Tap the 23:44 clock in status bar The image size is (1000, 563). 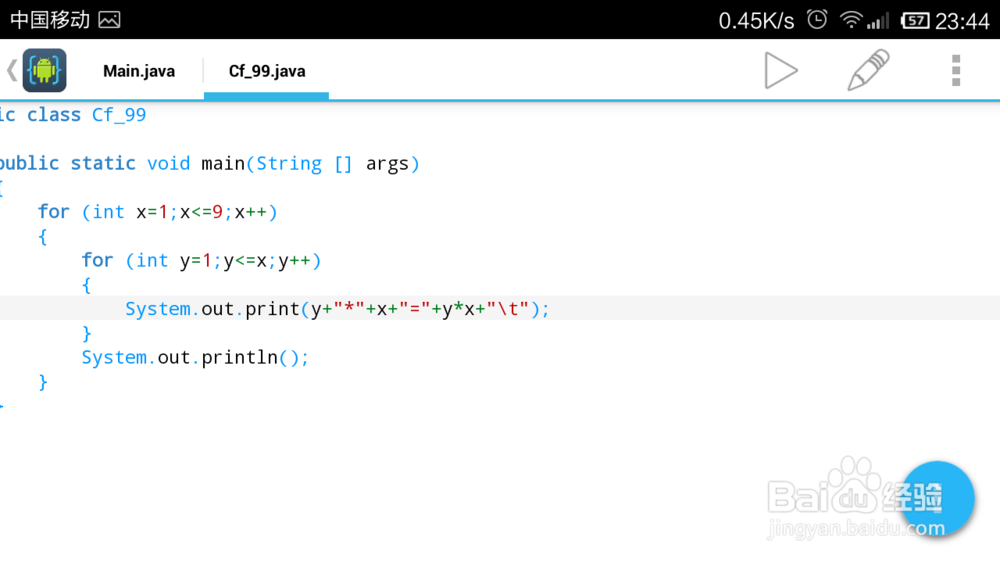[x=962, y=20]
